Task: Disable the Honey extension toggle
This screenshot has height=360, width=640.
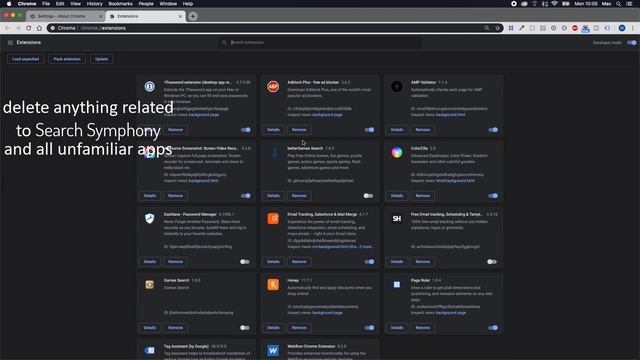Action: click(x=369, y=328)
